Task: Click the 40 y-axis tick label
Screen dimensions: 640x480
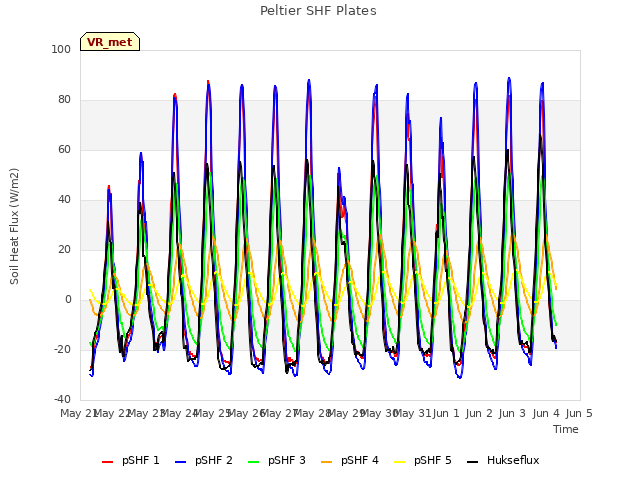Action: tap(64, 200)
